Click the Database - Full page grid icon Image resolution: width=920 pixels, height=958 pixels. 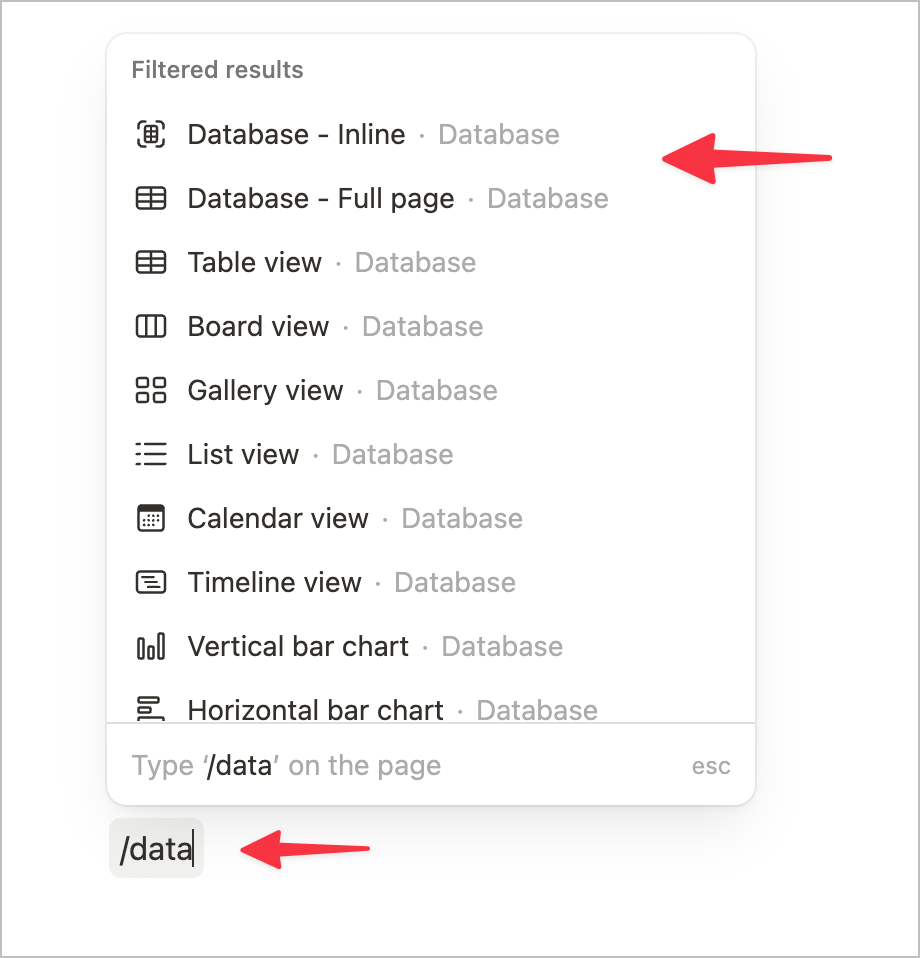click(x=151, y=198)
